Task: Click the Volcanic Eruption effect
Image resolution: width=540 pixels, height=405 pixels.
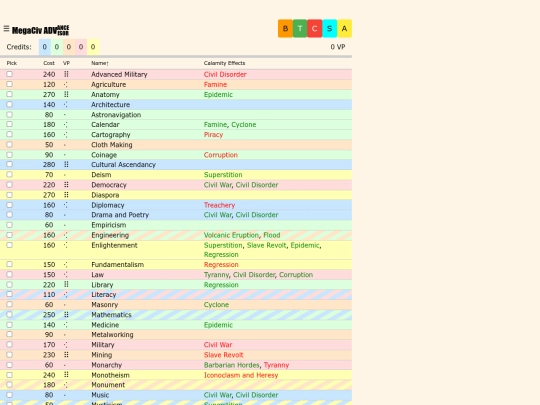Action: [x=231, y=235]
